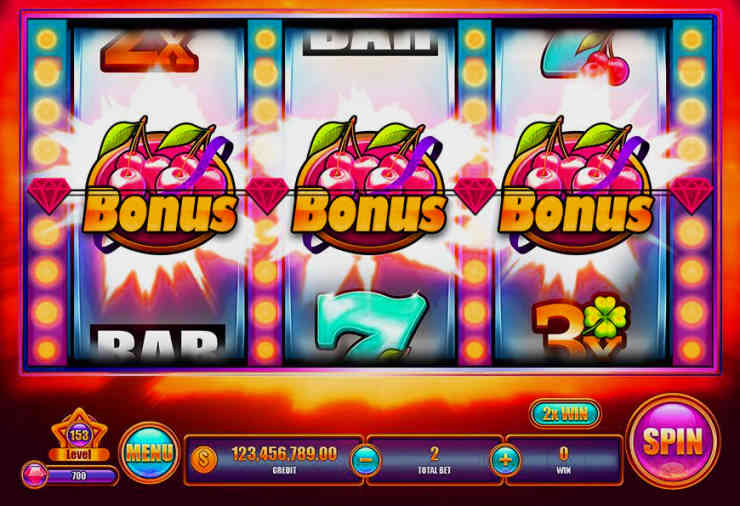Click the ruby payline marker at far left
740x506 pixels.
pyautogui.click(x=49, y=196)
